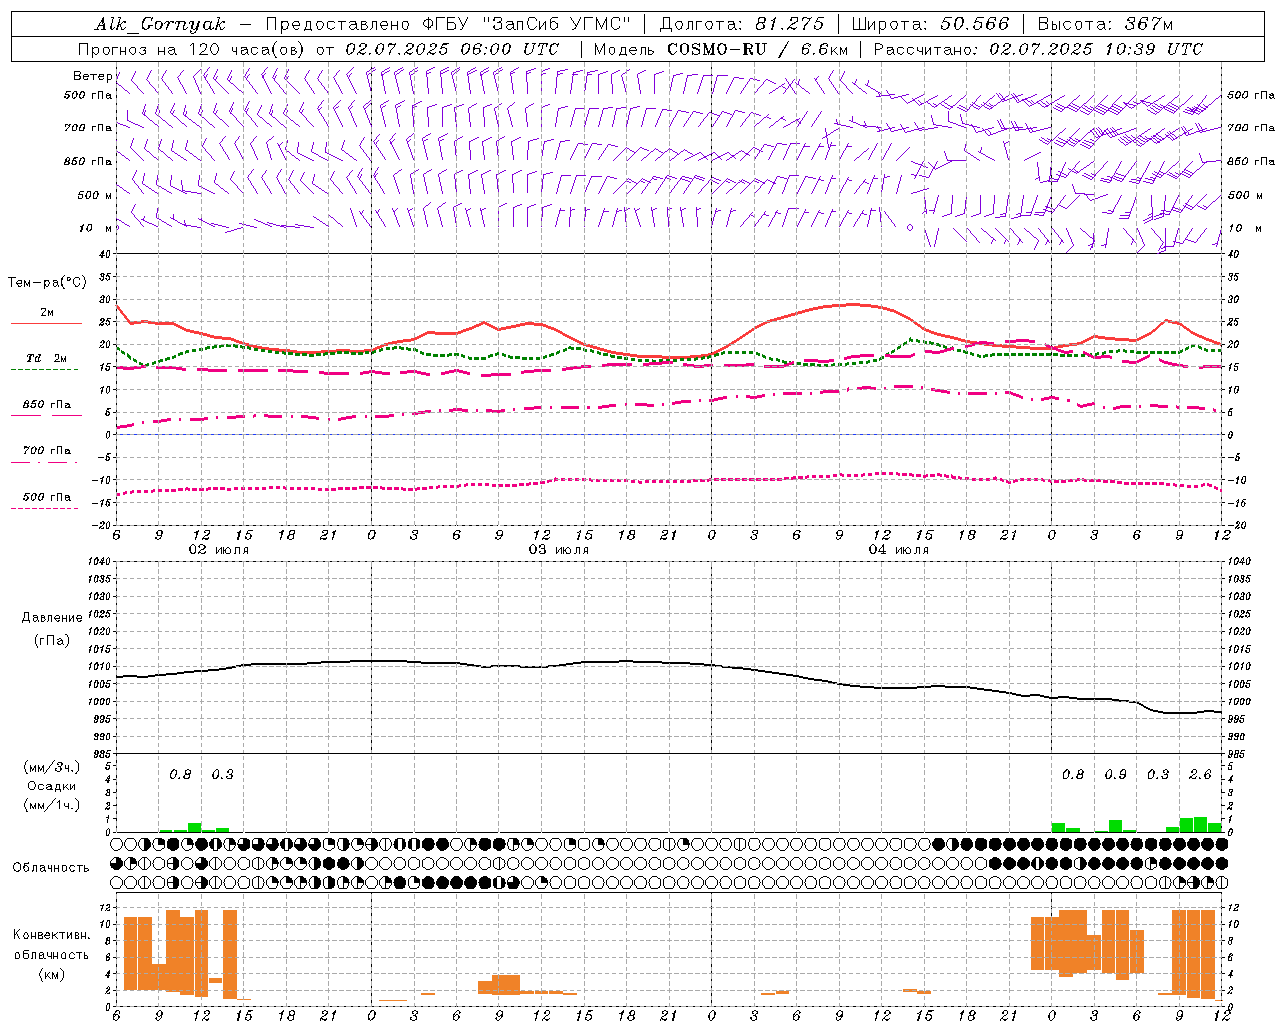Click the Облачность cloudiness label
1280x1024 pixels.
pyautogui.click(x=51, y=868)
